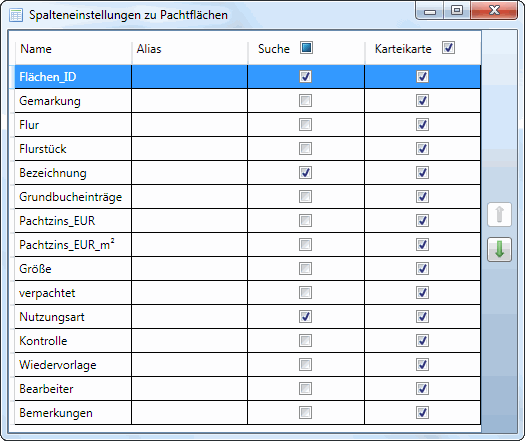Toggle the Karteikarte header select-all checkbox
The image size is (525, 441).
point(448,48)
